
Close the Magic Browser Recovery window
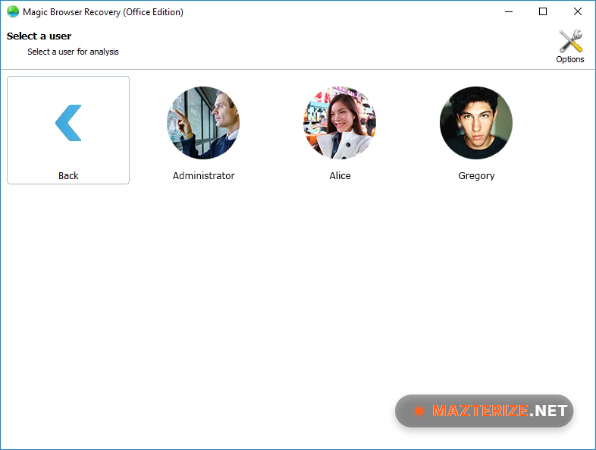(x=578, y=12)
